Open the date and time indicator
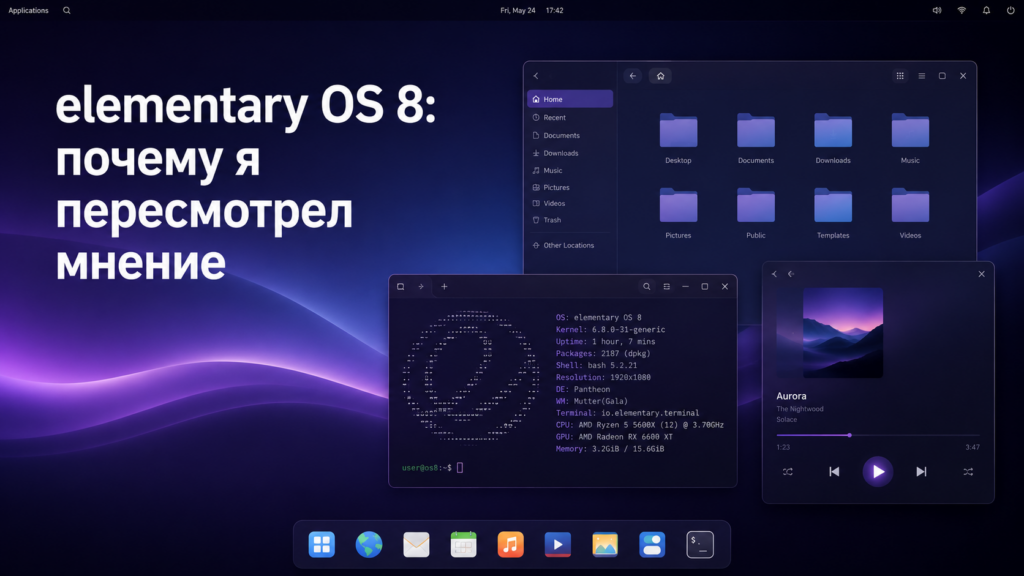The width and height of the screenshot is (1024, 576). (x=532, y=10)
